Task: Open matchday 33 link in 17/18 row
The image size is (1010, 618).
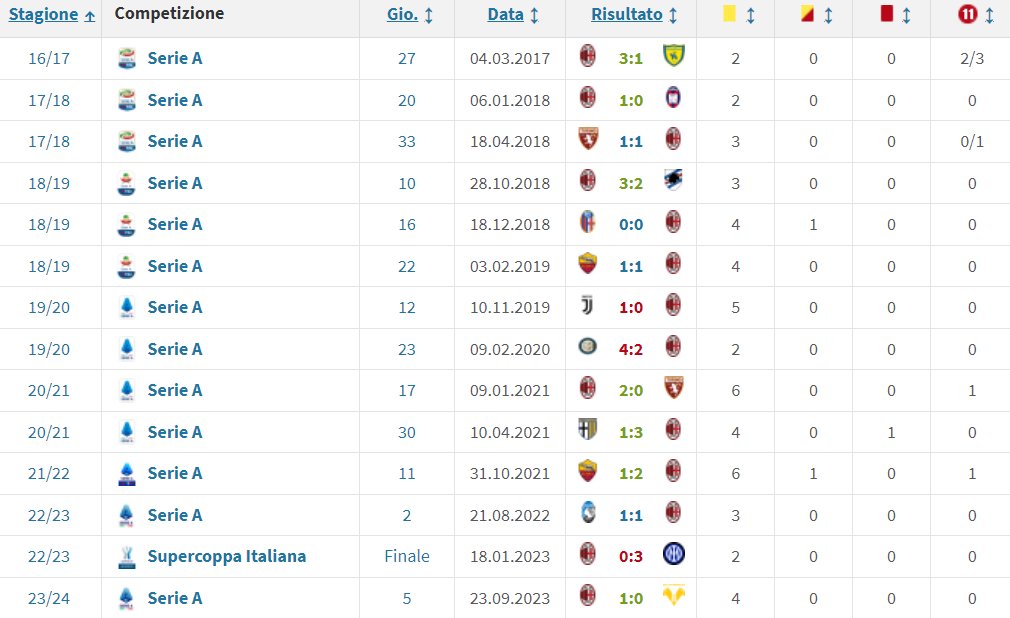Action: 406,142
